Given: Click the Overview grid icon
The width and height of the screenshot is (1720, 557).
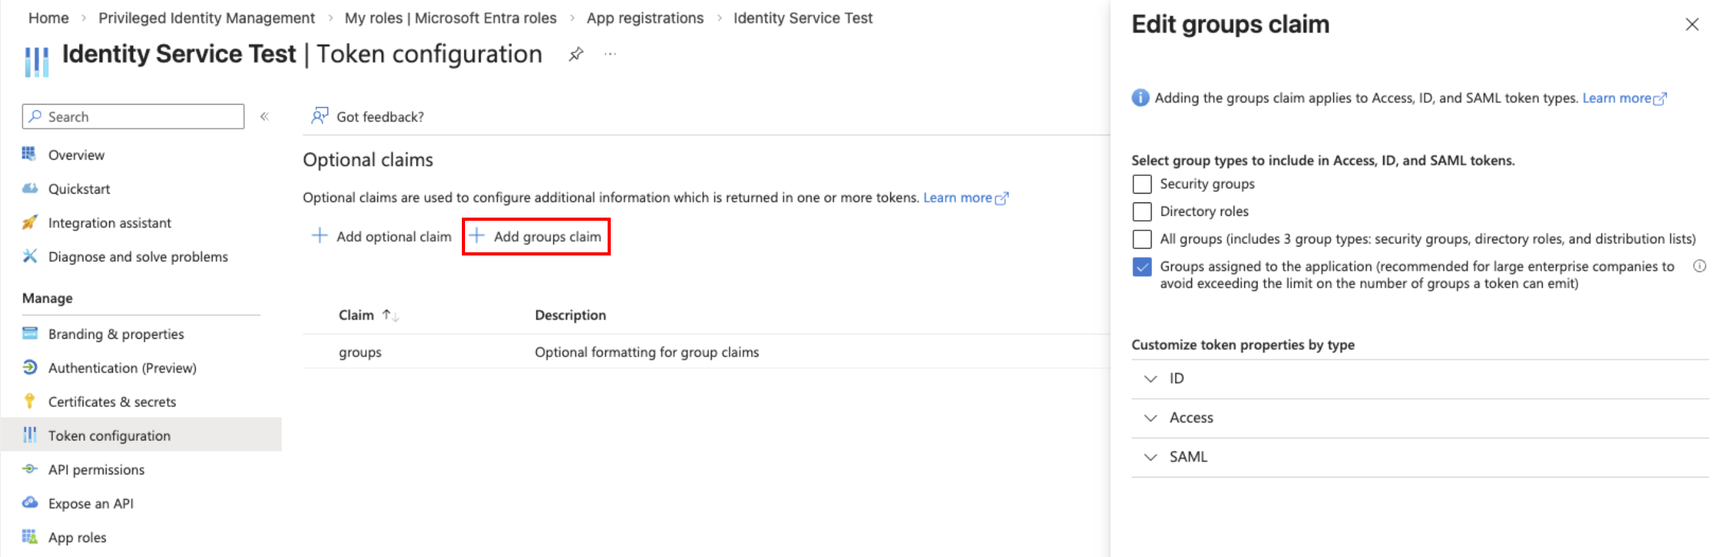Looking at the screenshot, I should [29, 155].
